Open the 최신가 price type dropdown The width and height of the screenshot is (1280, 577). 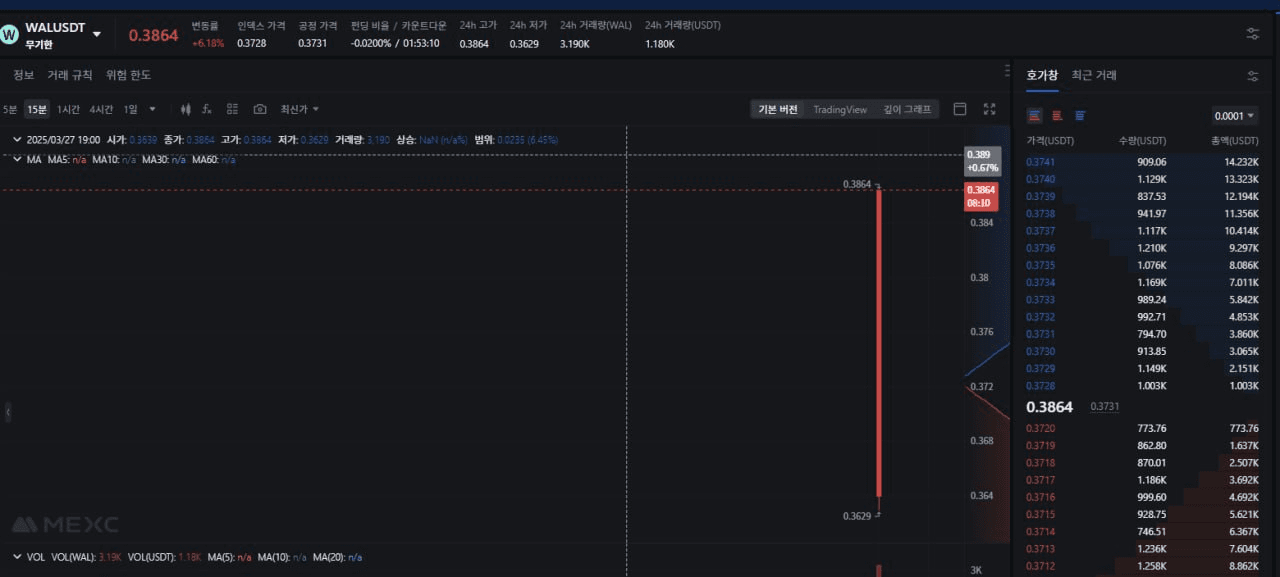299,109
